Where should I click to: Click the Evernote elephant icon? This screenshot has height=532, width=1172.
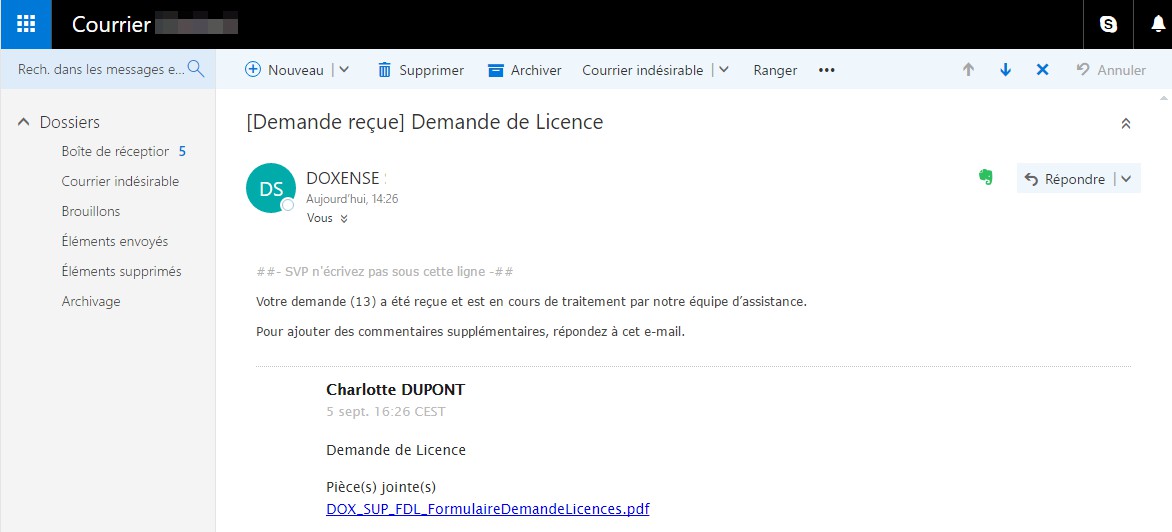coord(986,178)
